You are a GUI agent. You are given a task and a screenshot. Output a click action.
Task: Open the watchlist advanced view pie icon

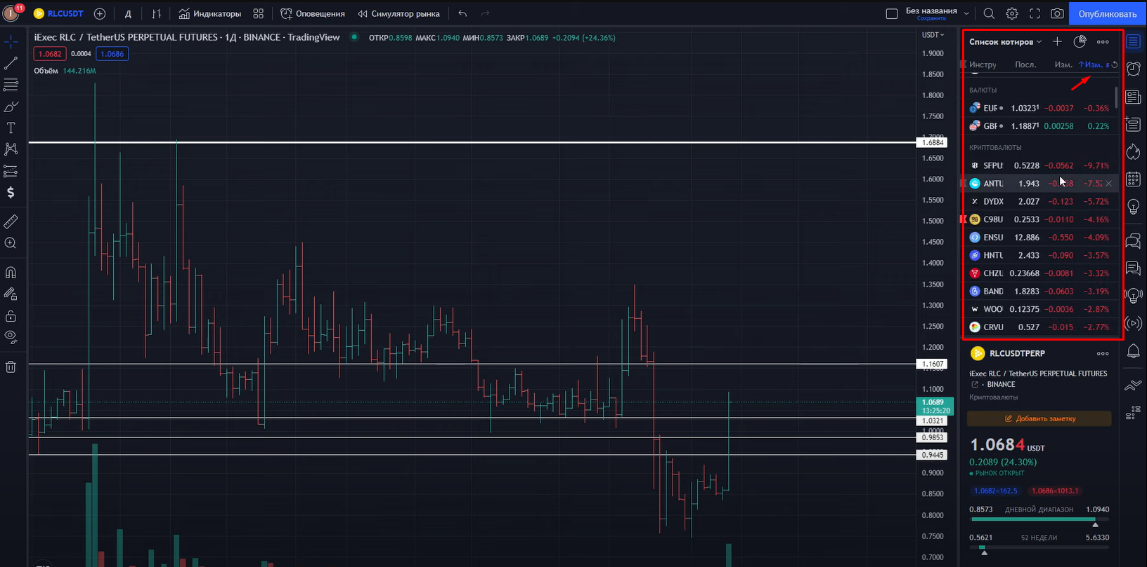[1080, 42]
